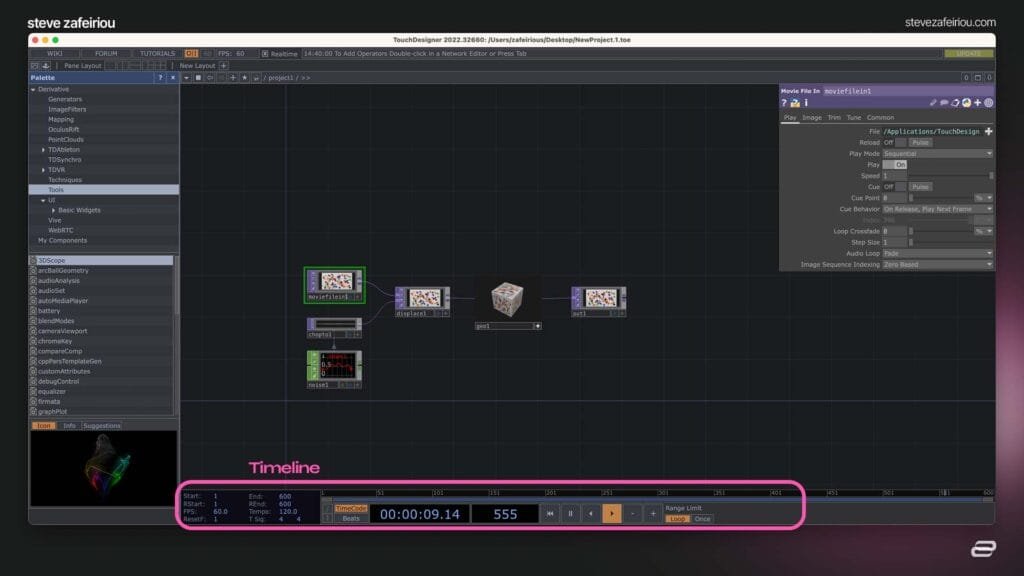
Task: Click Reload Pulse button
Action: pos(920,142)
